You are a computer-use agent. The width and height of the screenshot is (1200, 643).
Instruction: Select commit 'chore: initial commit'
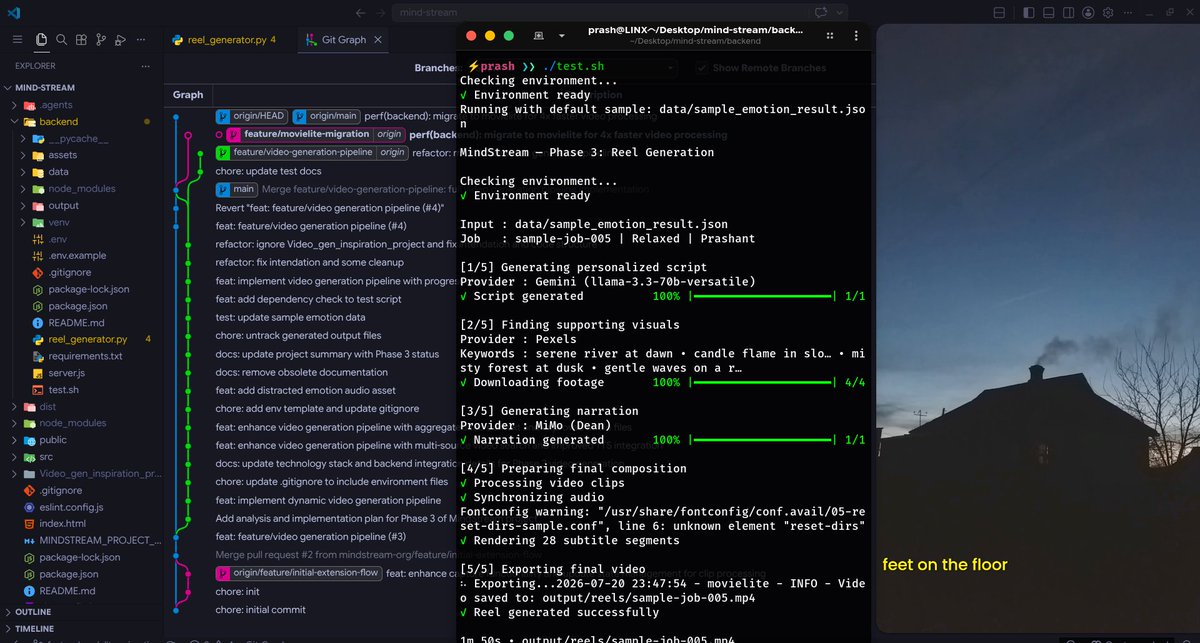[x=260, y=609]
